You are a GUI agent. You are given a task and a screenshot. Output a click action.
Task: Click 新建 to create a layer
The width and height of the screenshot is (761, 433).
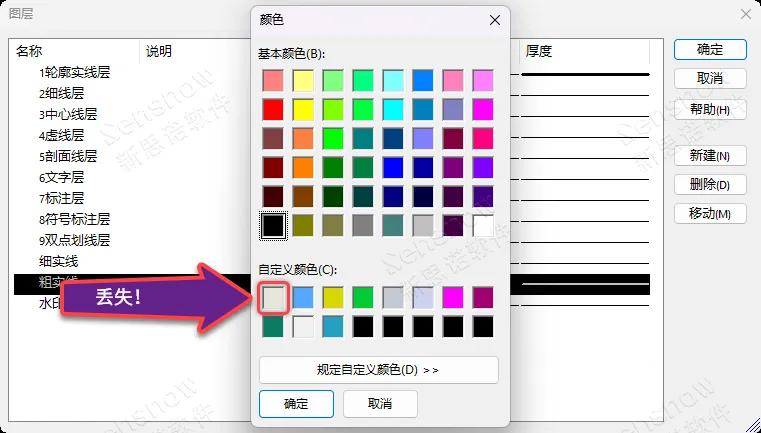tap(710, 156)
